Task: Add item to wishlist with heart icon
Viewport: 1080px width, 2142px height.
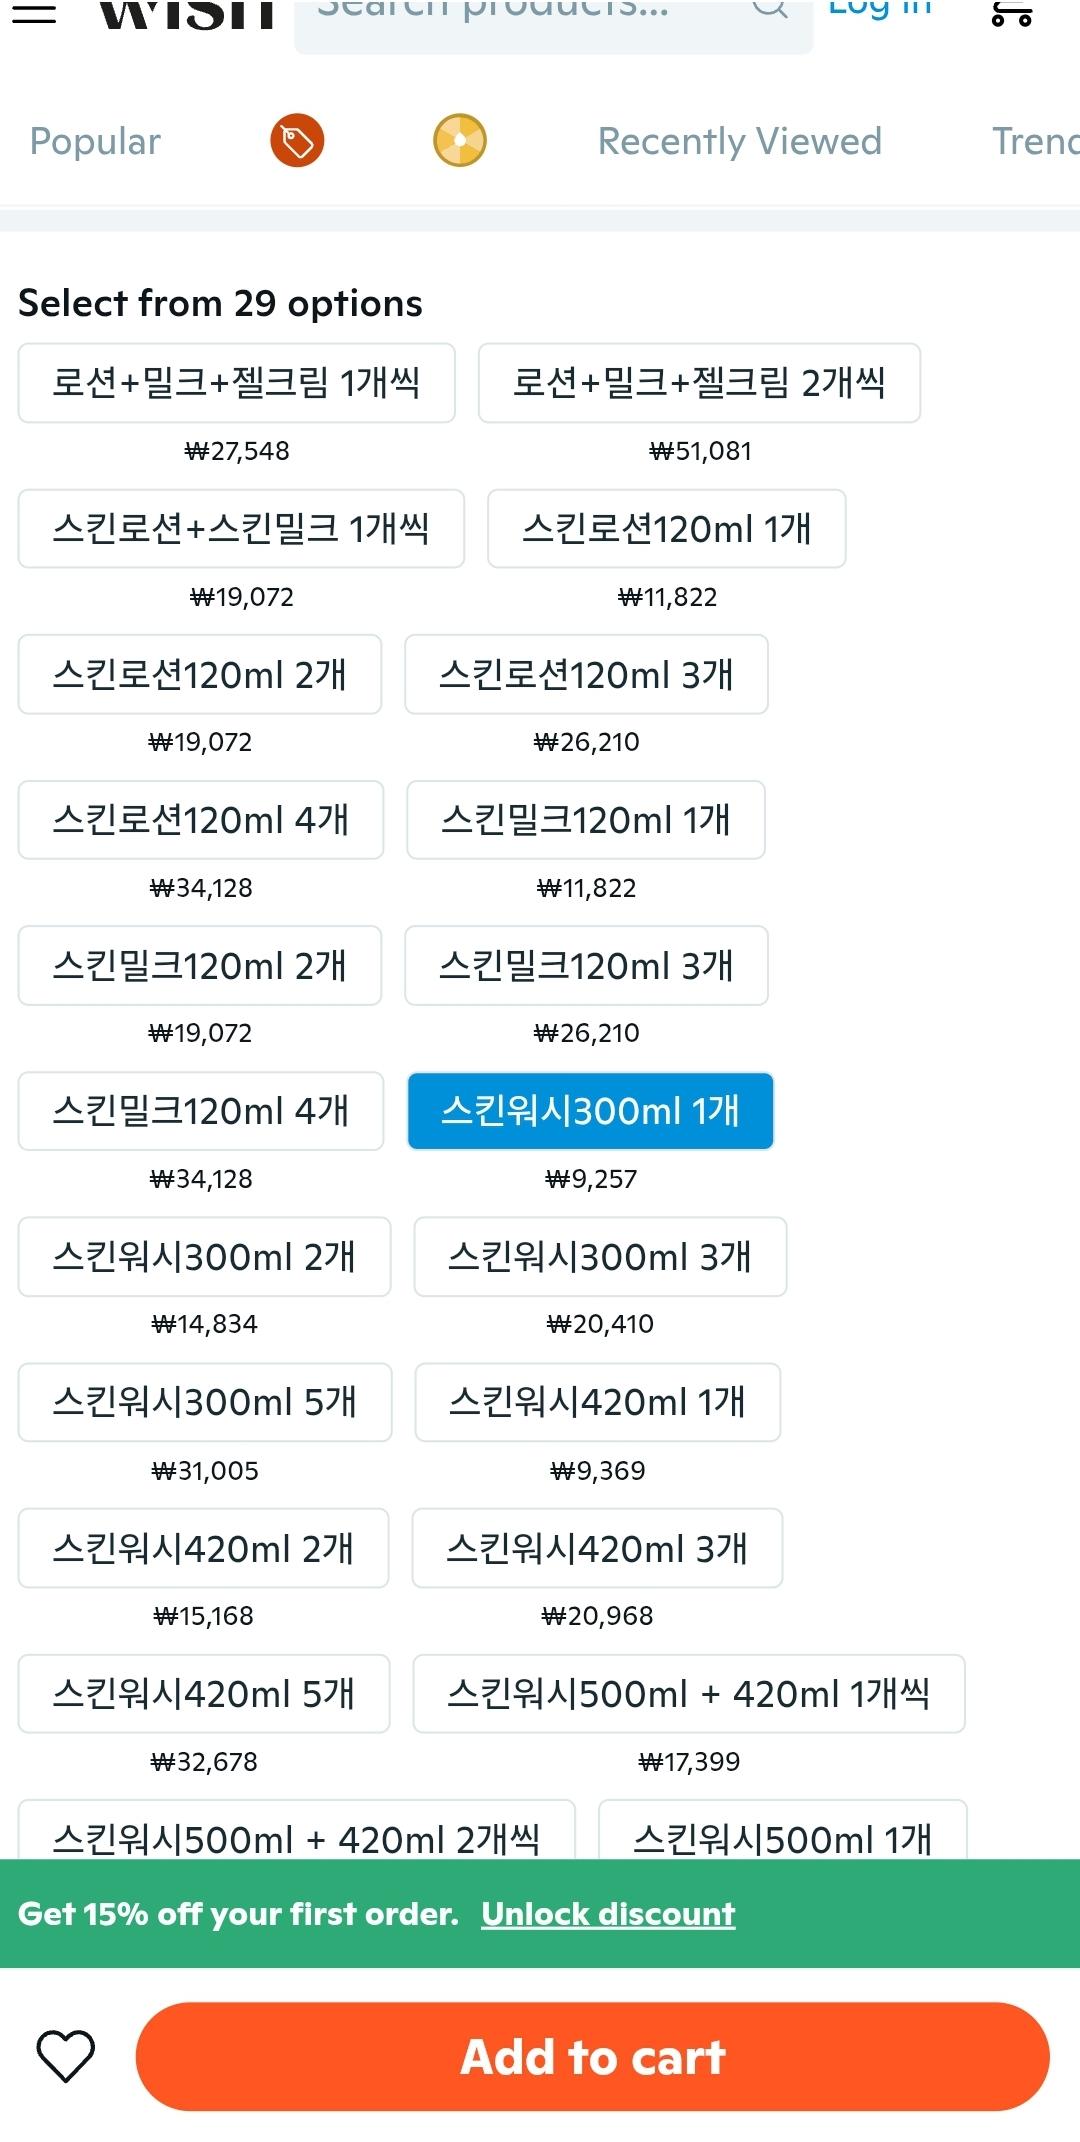Action: click(x=66, y=2056)
